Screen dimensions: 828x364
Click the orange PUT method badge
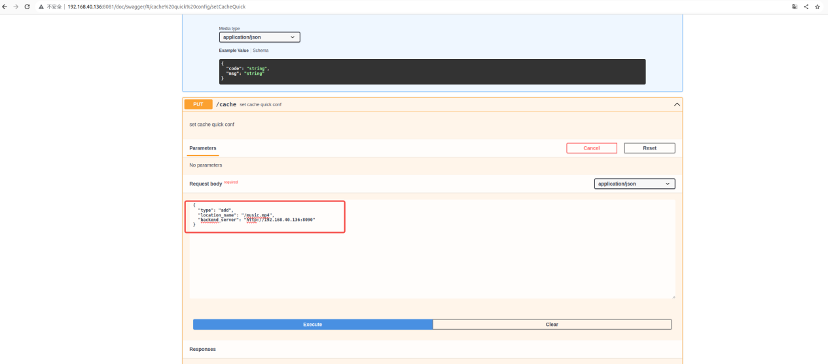(x=198, y=105)
